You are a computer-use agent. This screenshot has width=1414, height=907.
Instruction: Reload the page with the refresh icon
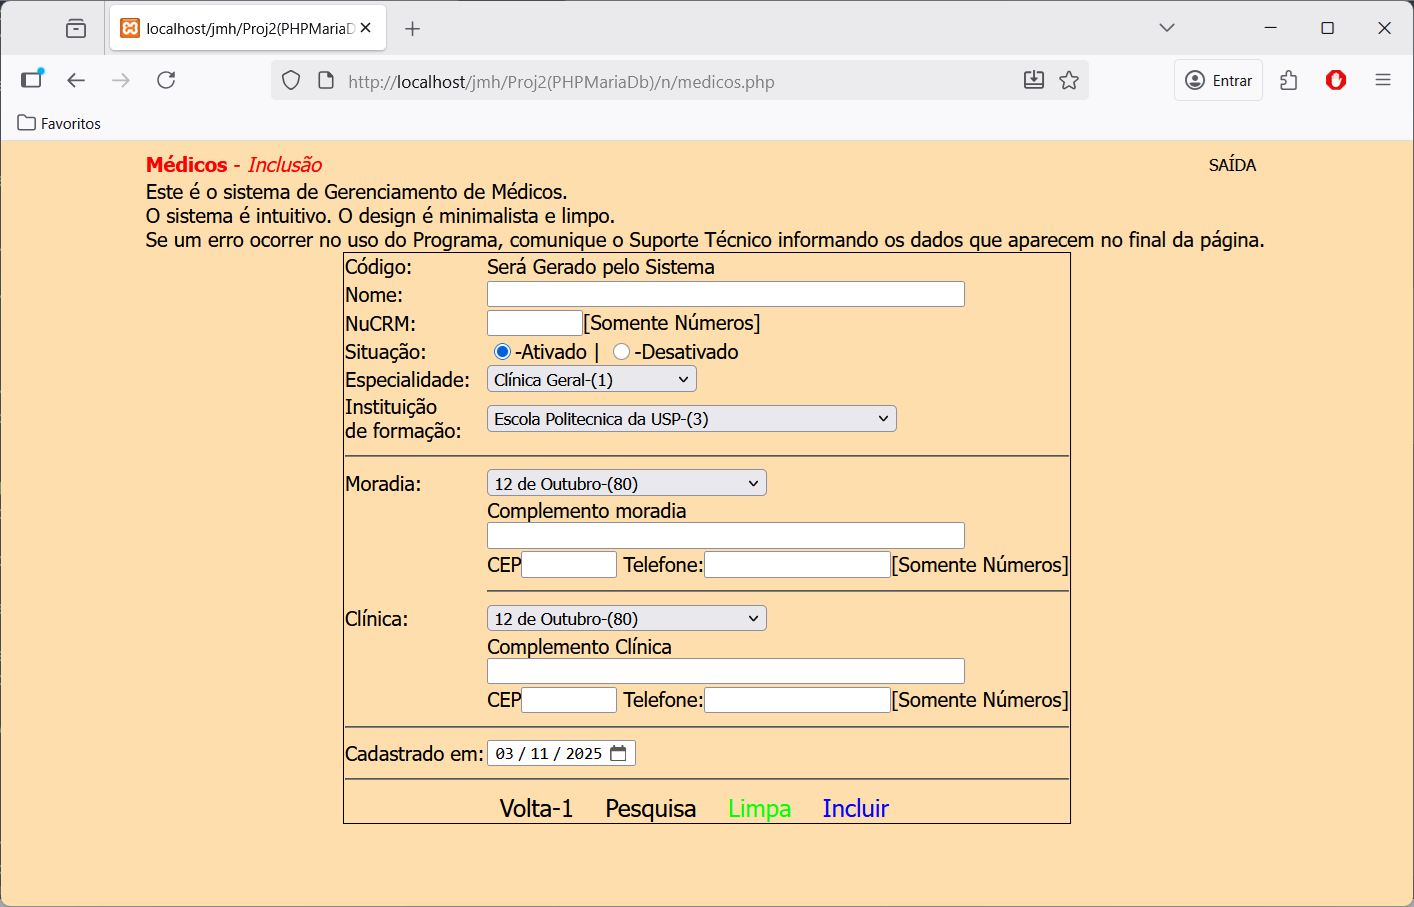pyautogui.click(x=166, y=80)
